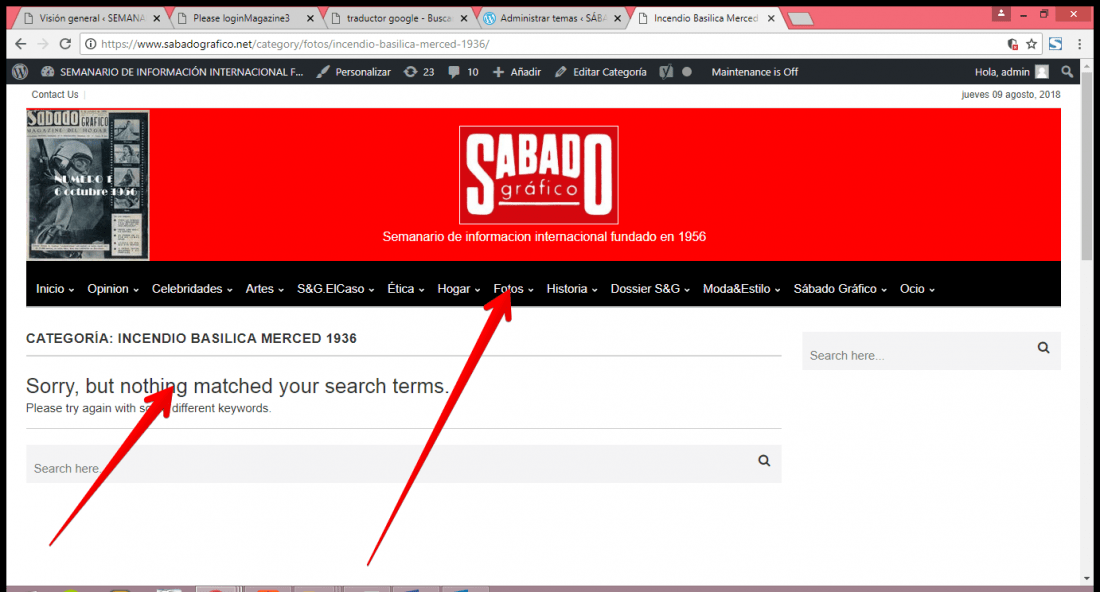Image resolution: width=1100 pixels, height=592 pixels.
Task: Click the WordPress logo in the admin bar
Action: (20, 72)
